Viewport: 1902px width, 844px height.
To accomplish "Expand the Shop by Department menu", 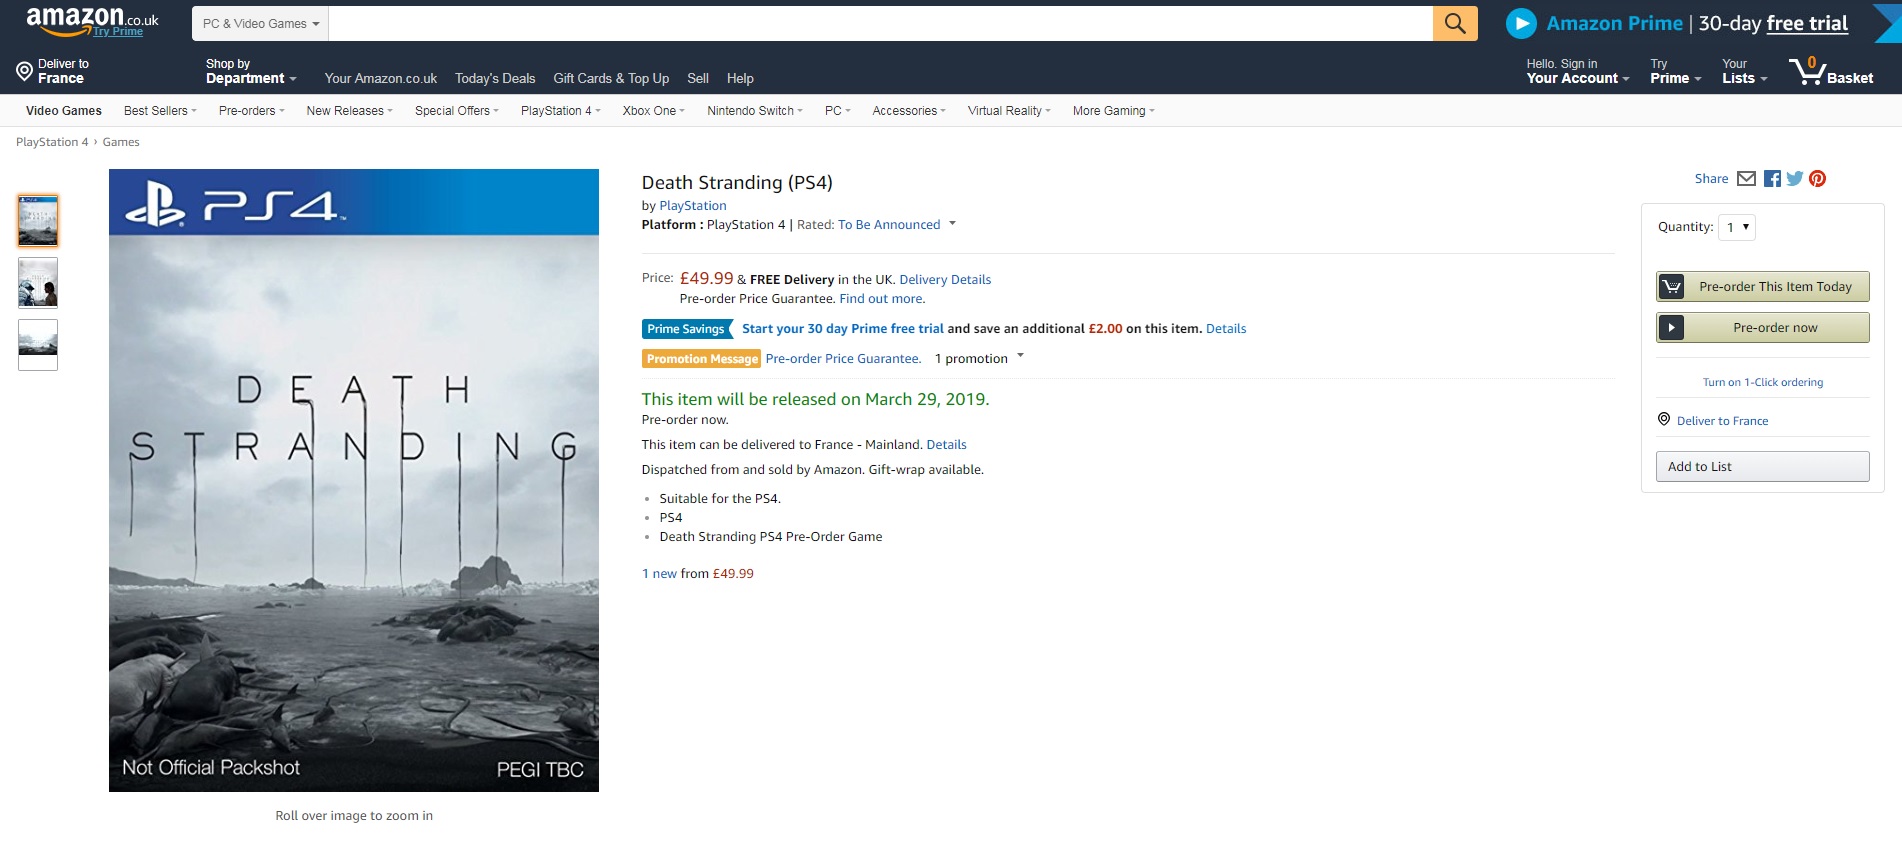I will point(251,71).
